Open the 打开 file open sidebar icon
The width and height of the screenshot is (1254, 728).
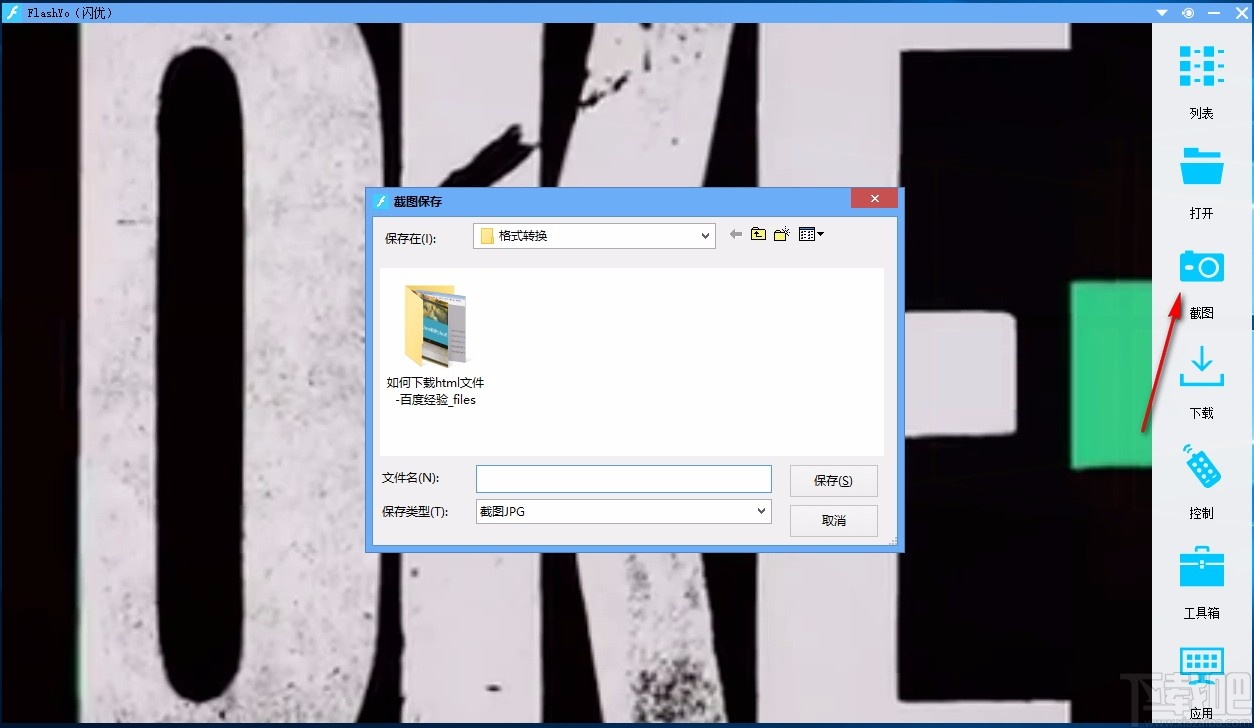click(1200, 166)
